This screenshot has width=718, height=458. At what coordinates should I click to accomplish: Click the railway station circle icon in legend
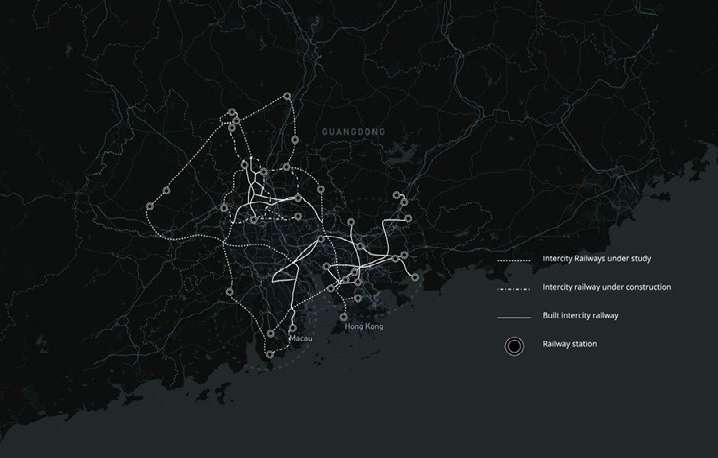514,347
